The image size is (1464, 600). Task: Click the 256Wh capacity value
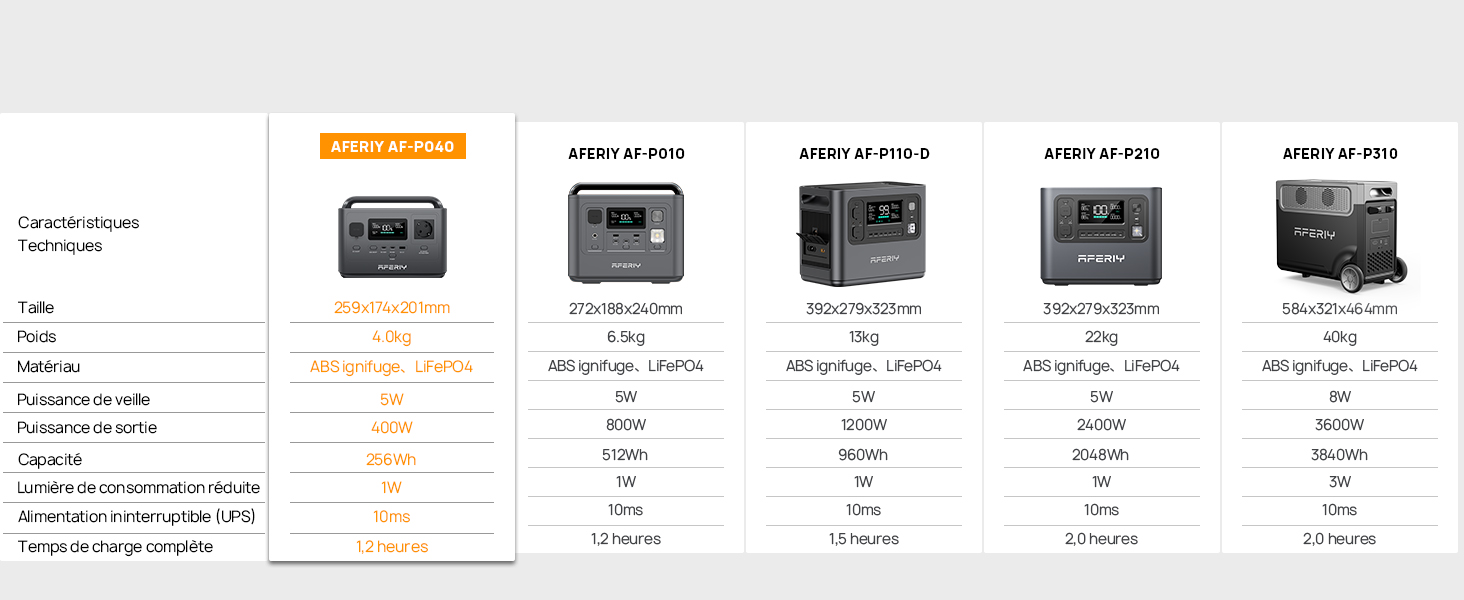click(x=392, y=460)
